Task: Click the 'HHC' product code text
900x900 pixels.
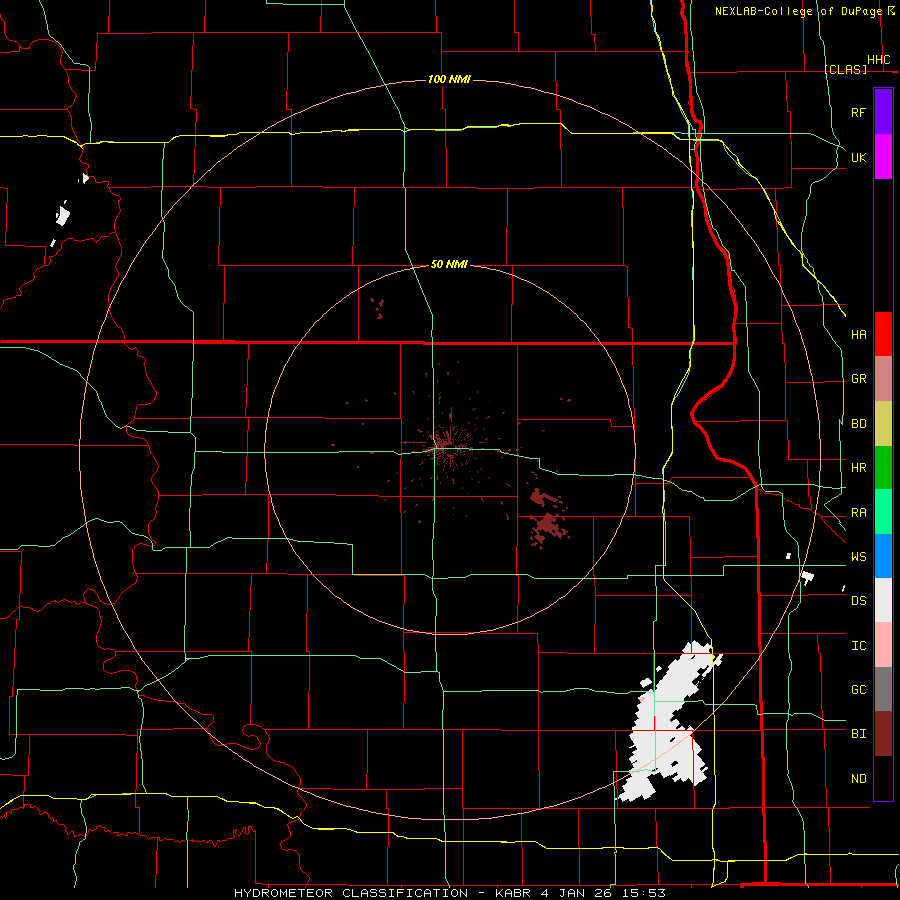Action: point(878,60)
